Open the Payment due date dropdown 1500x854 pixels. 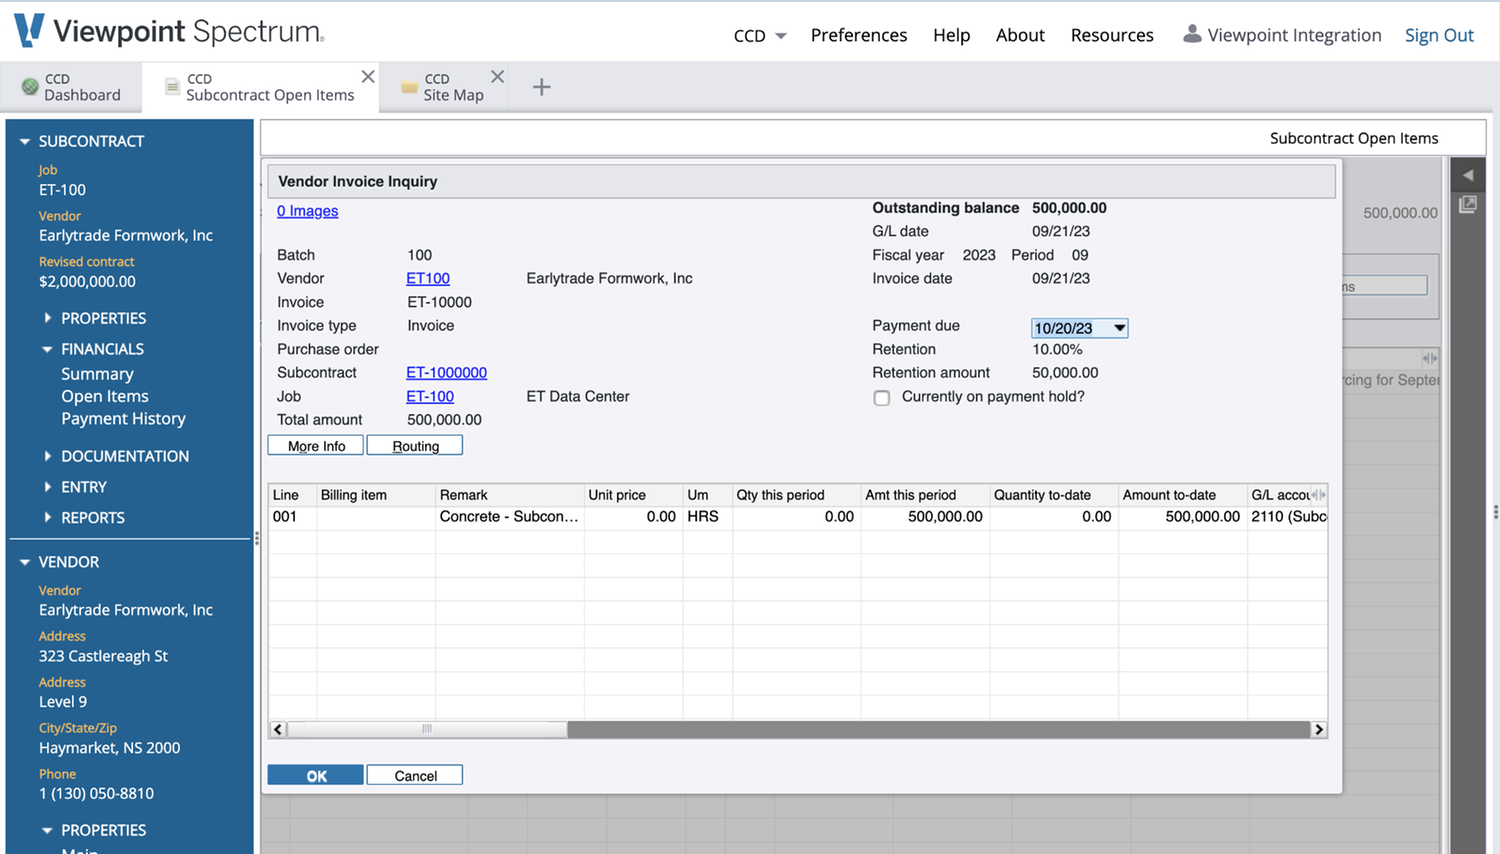point(1119,328)
